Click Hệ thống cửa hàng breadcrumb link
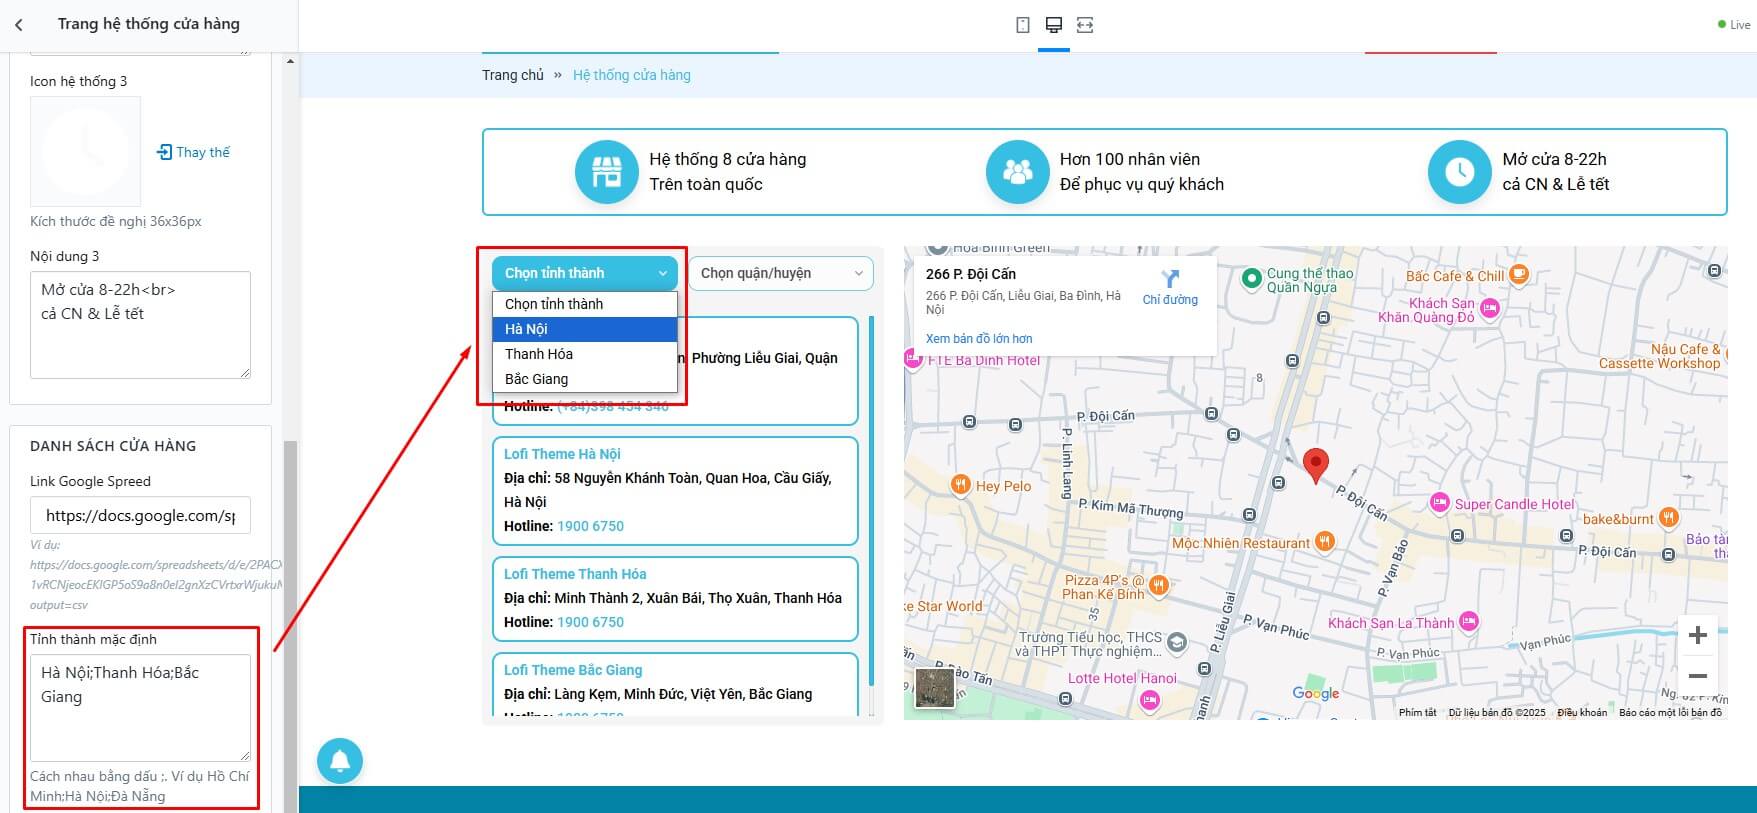 (x=632, y=75)
